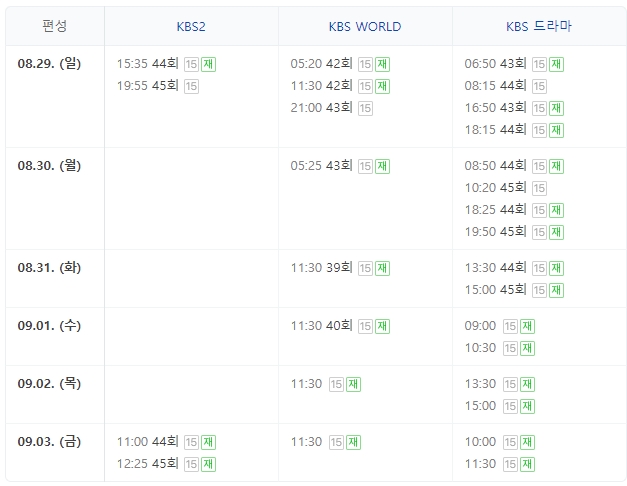Click the KBS2 column header
The width and height of the screenshot is (627, 486).
(x=191, y=26)
